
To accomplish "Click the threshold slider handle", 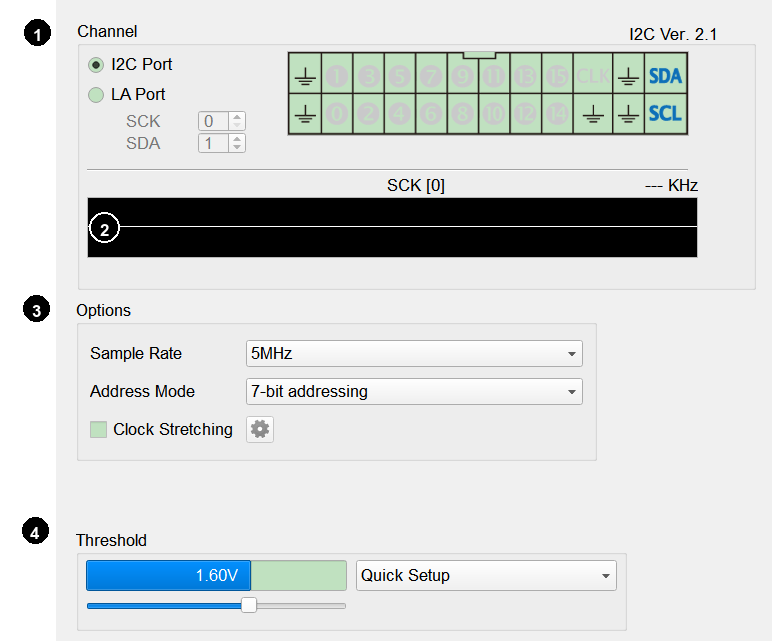I will click(249, 605).
